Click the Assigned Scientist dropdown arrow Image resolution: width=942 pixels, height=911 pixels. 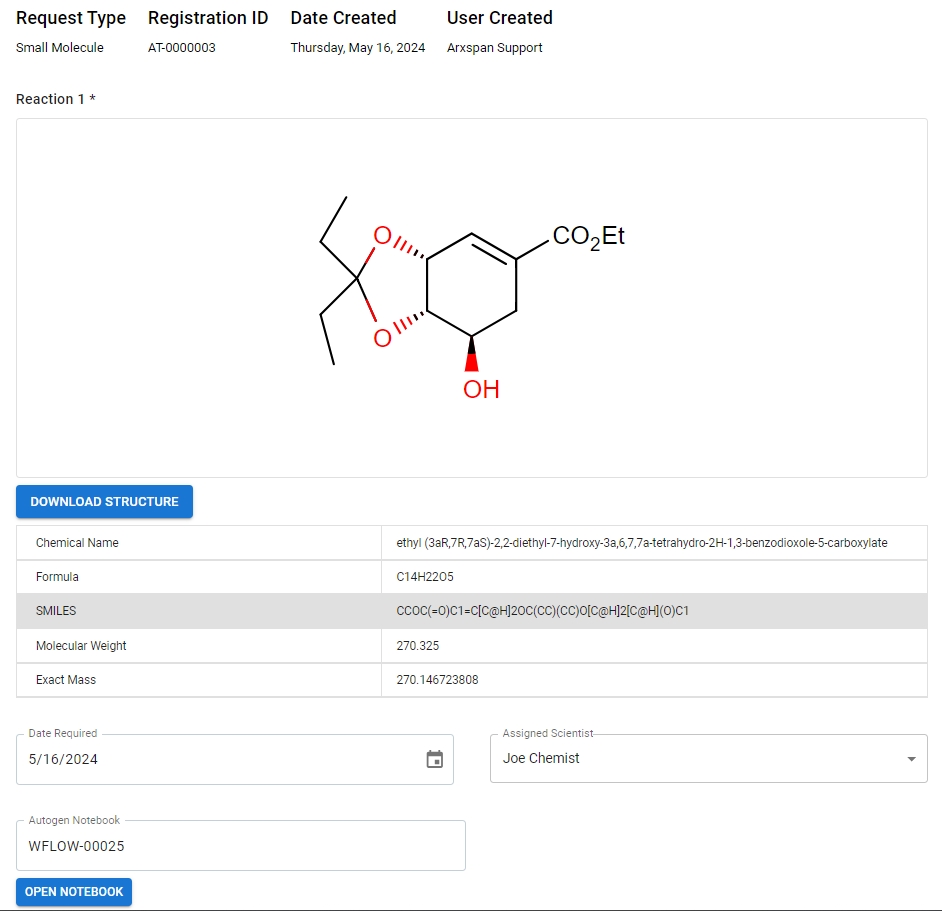pos(911,759)
